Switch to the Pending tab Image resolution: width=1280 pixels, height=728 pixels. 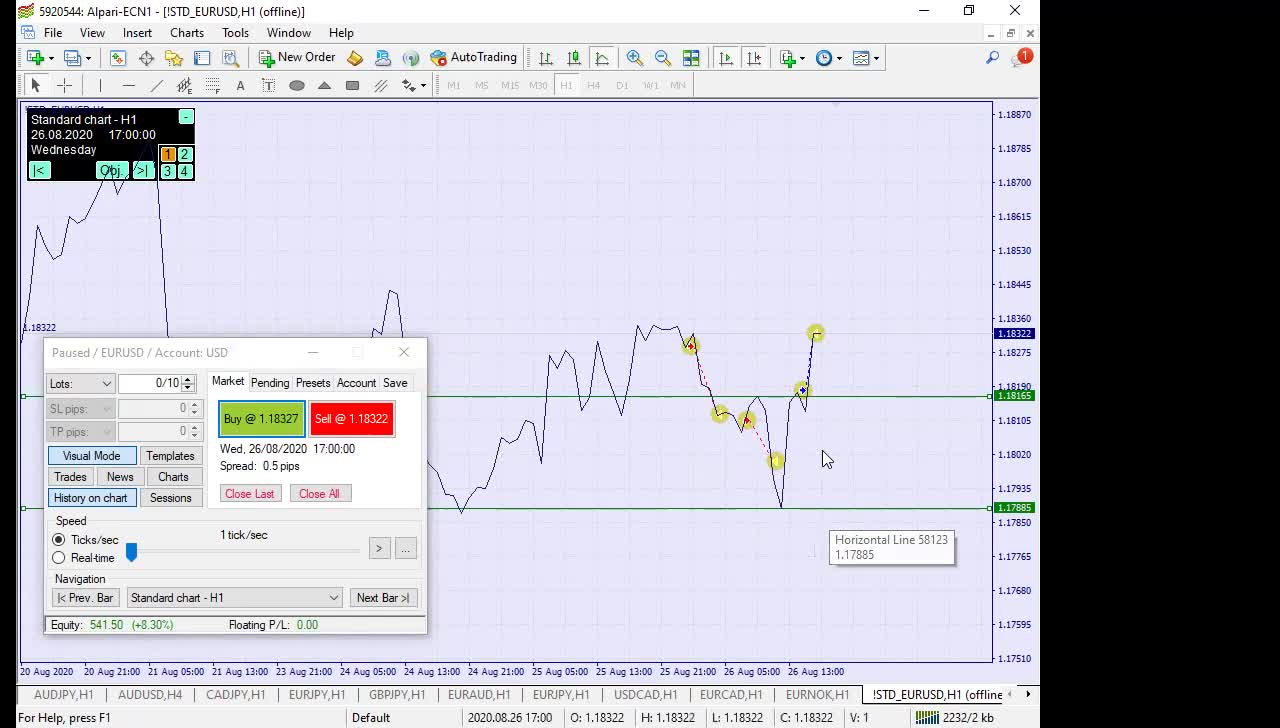pyautogui.click(x=270, y=383)
